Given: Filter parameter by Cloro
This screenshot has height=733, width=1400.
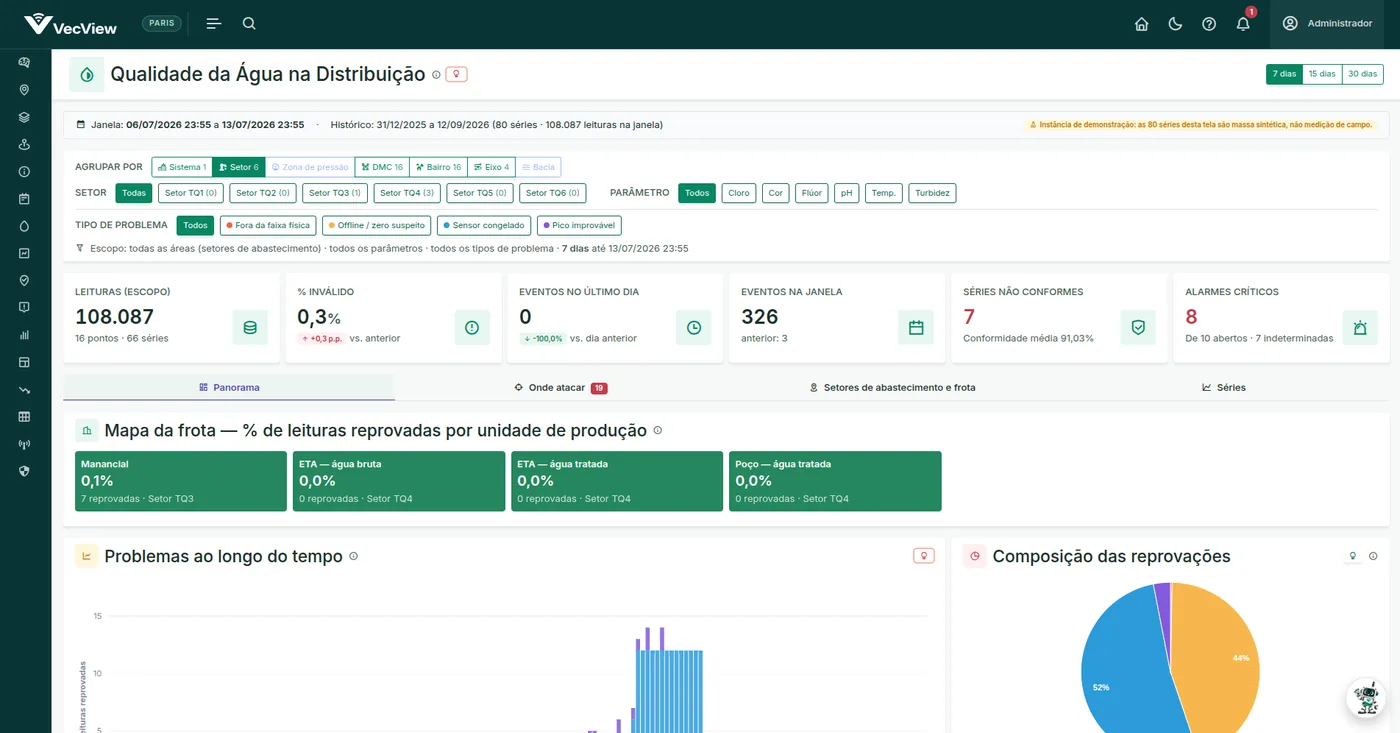Looking at the screenshot, I should (x=739, y=193).
